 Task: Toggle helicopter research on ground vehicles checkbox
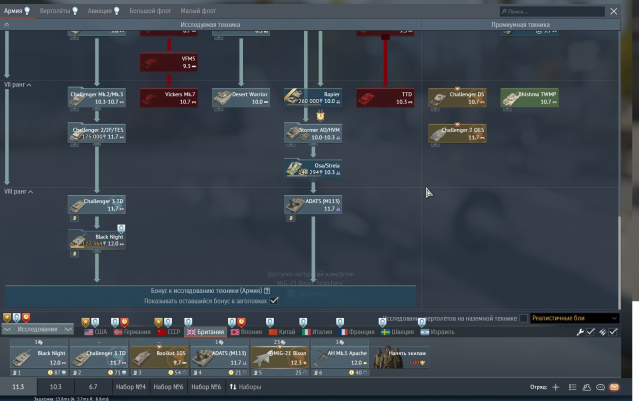coord(523,318)
